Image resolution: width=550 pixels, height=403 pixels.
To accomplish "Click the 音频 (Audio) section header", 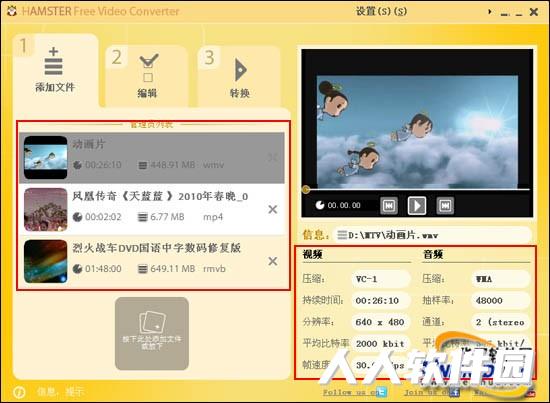I will pyautogui.click(x=433, y=254).
